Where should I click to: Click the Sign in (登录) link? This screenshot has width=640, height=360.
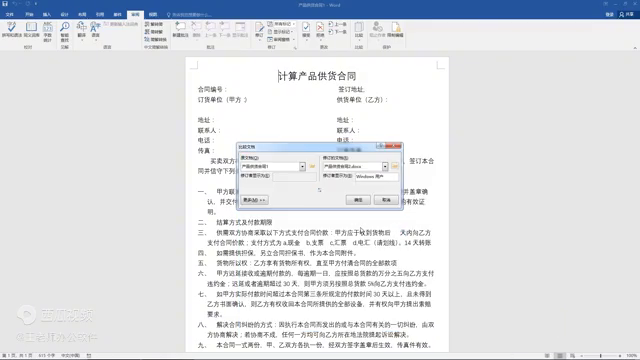609,14
